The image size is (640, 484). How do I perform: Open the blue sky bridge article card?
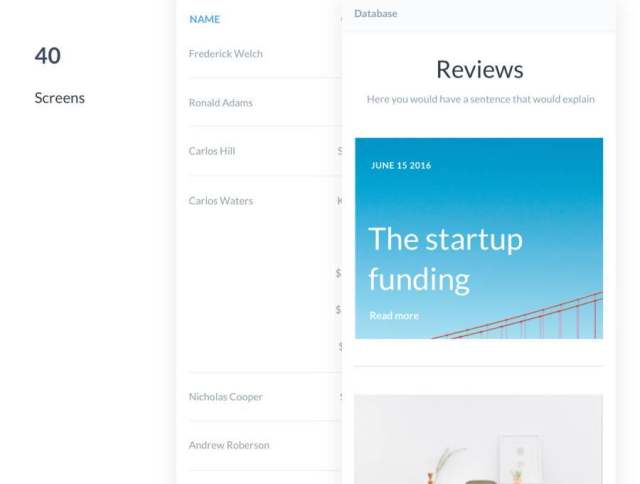479,238
